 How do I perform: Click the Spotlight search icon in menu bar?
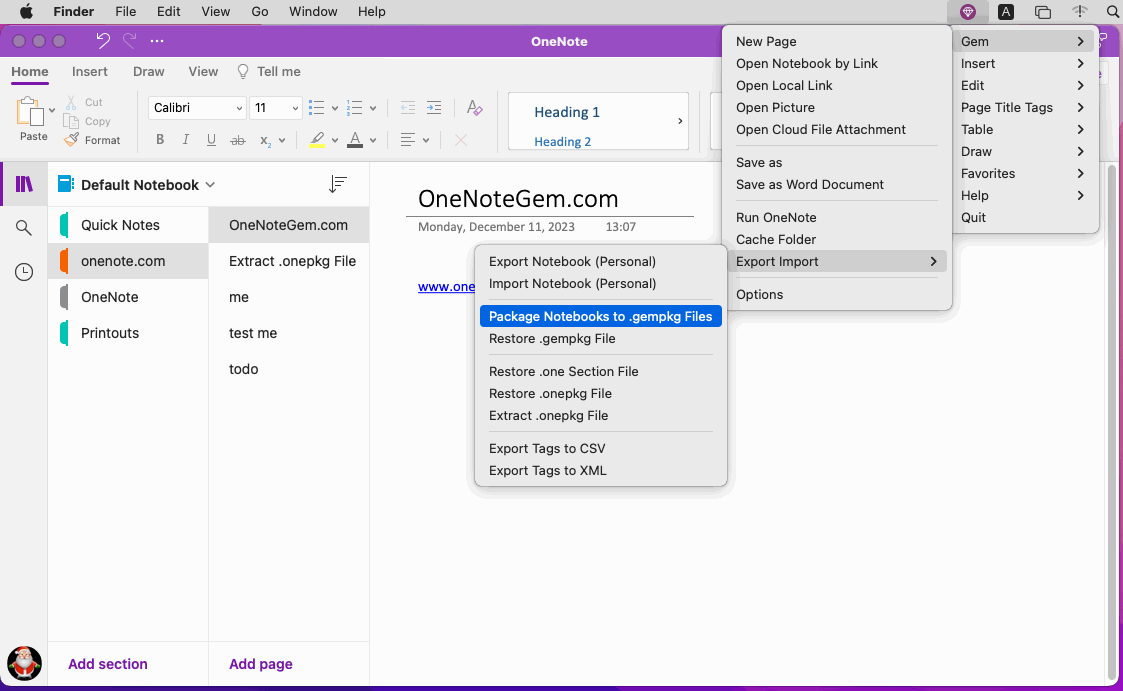point(1112,11)
